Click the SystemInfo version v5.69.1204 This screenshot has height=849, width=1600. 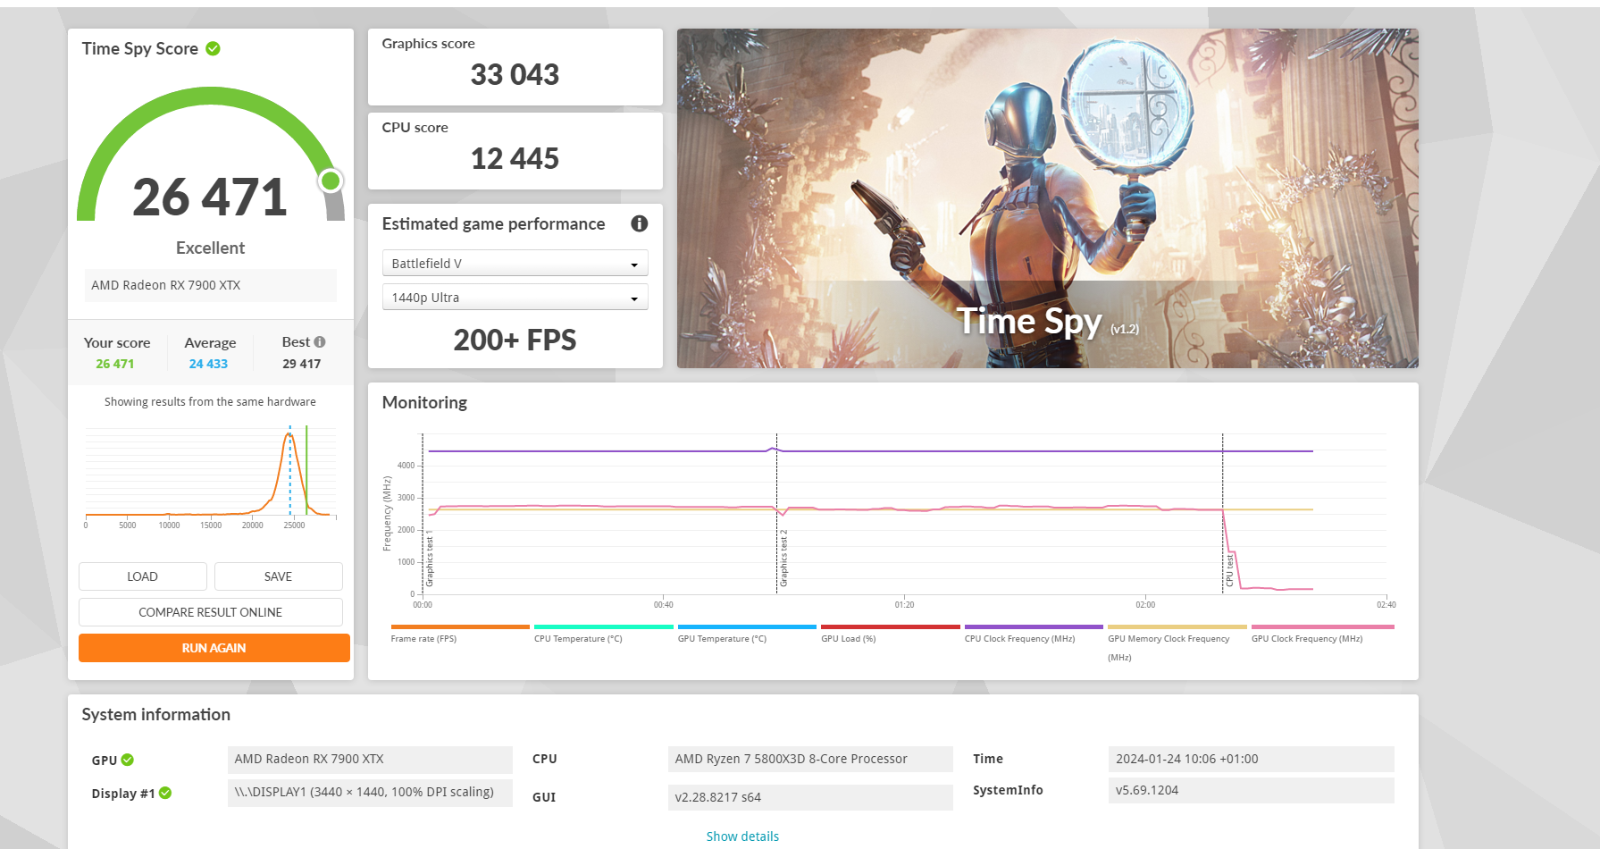pos(1251,790)
